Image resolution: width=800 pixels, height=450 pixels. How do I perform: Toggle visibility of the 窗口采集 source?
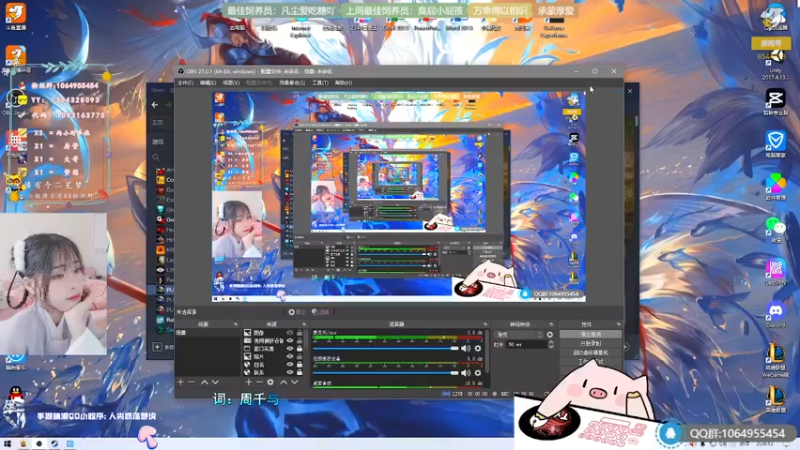[x=290, y=348]
